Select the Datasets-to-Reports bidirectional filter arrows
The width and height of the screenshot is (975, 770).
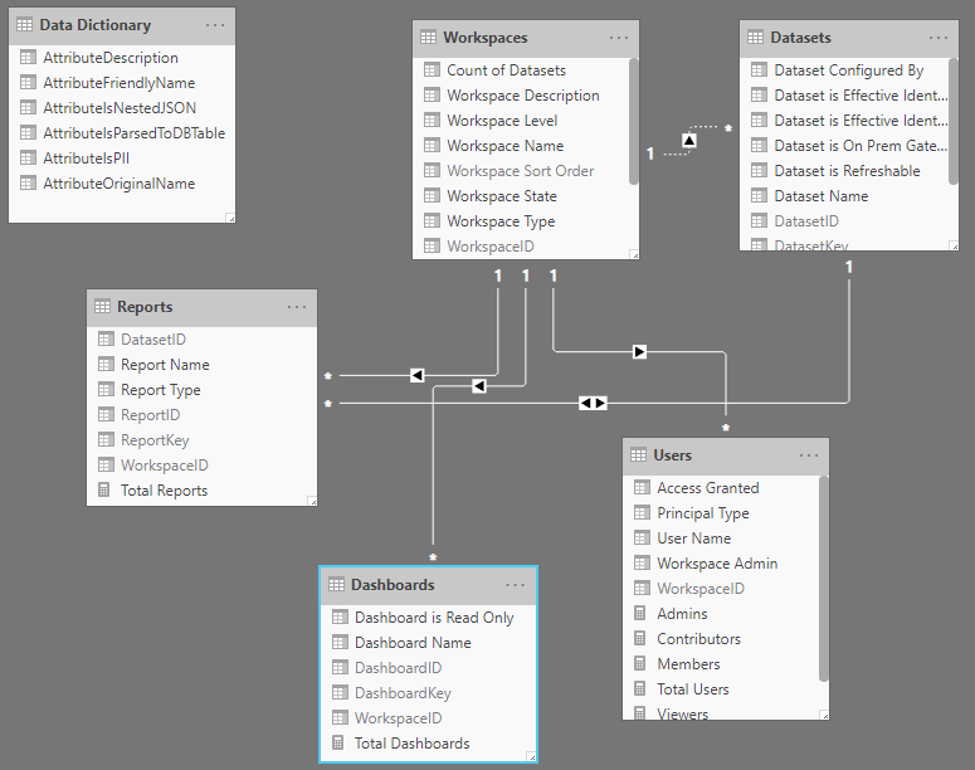(593, 403)
